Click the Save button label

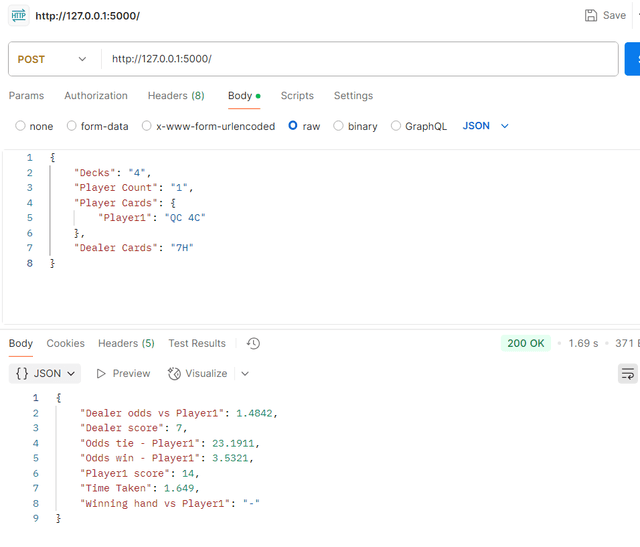[x=614, y=16]
